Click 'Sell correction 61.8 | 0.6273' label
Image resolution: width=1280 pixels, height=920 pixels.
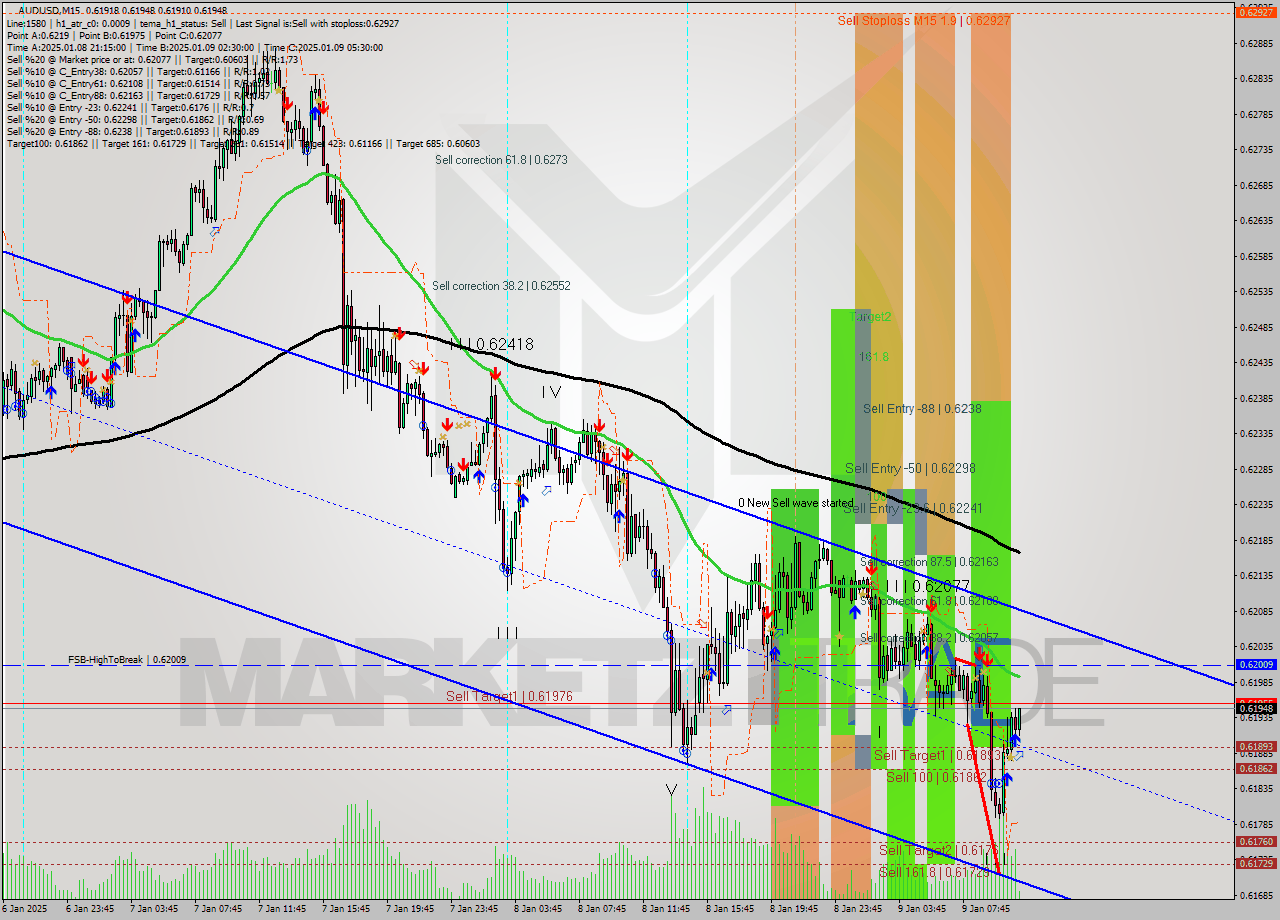pyautogui.click(x=501, y=160)
